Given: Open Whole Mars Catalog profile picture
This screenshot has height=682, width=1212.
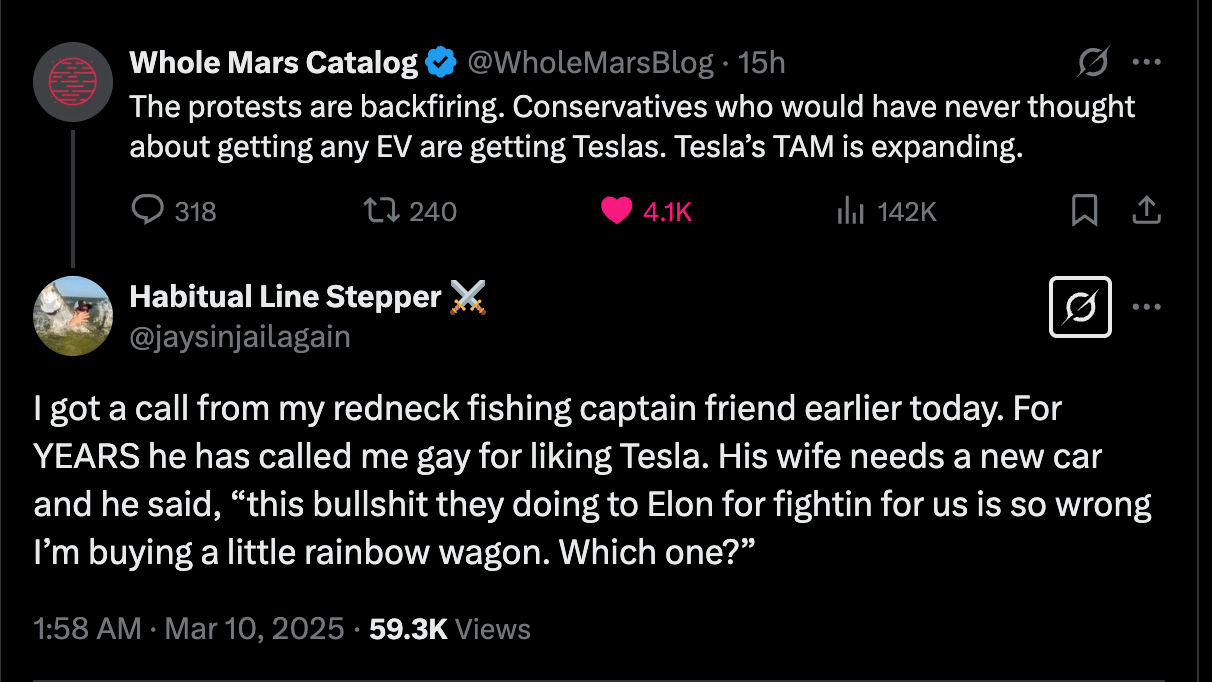Looking at the screenshot, I should pos(72,82).
